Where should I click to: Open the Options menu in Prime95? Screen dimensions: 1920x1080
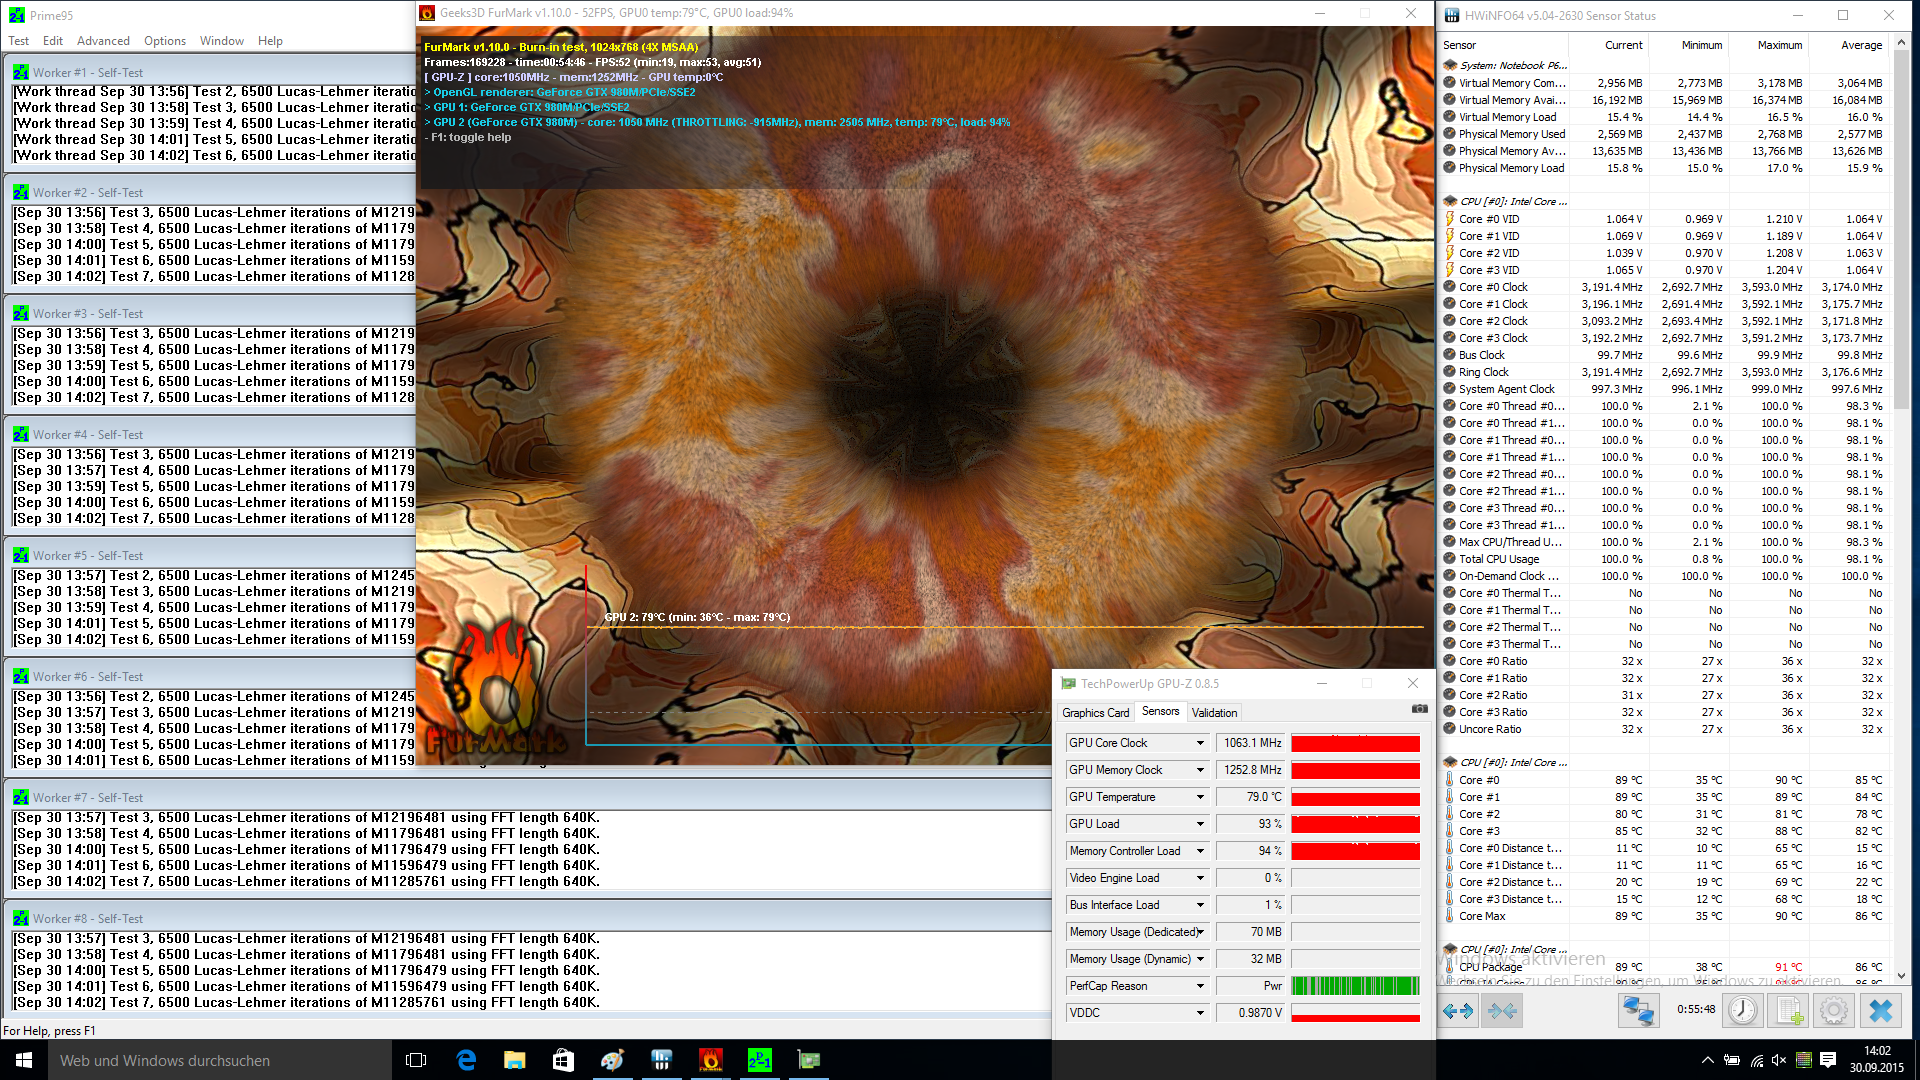pyautogui.click(x=164, y=41)
